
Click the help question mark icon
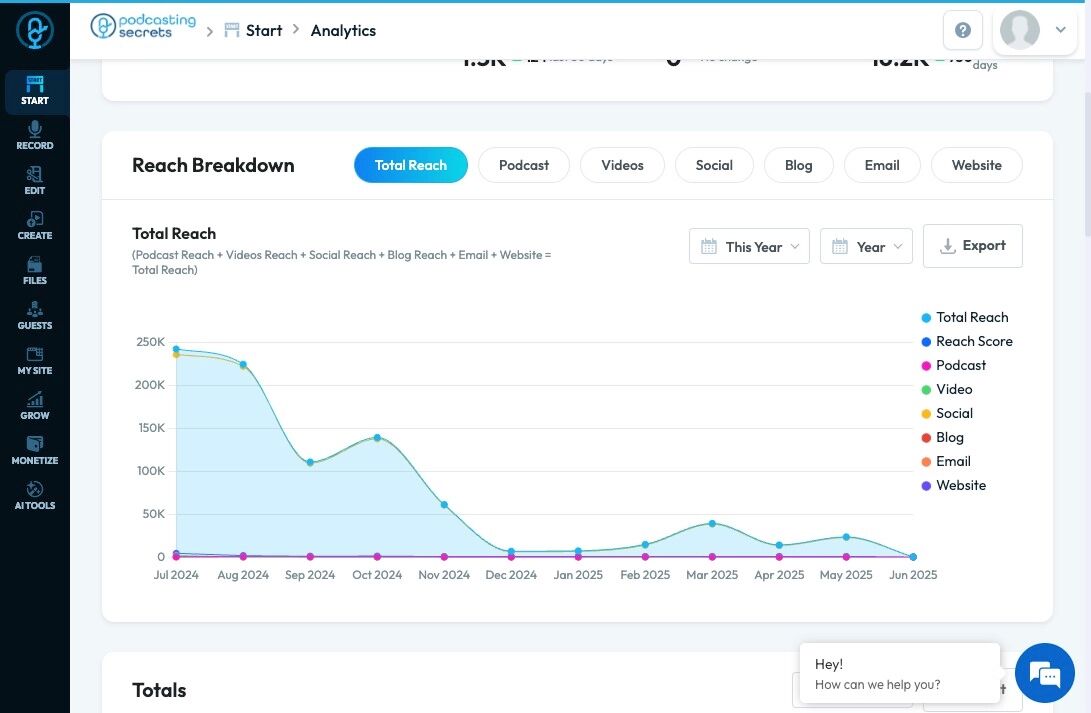coord(963,30)
